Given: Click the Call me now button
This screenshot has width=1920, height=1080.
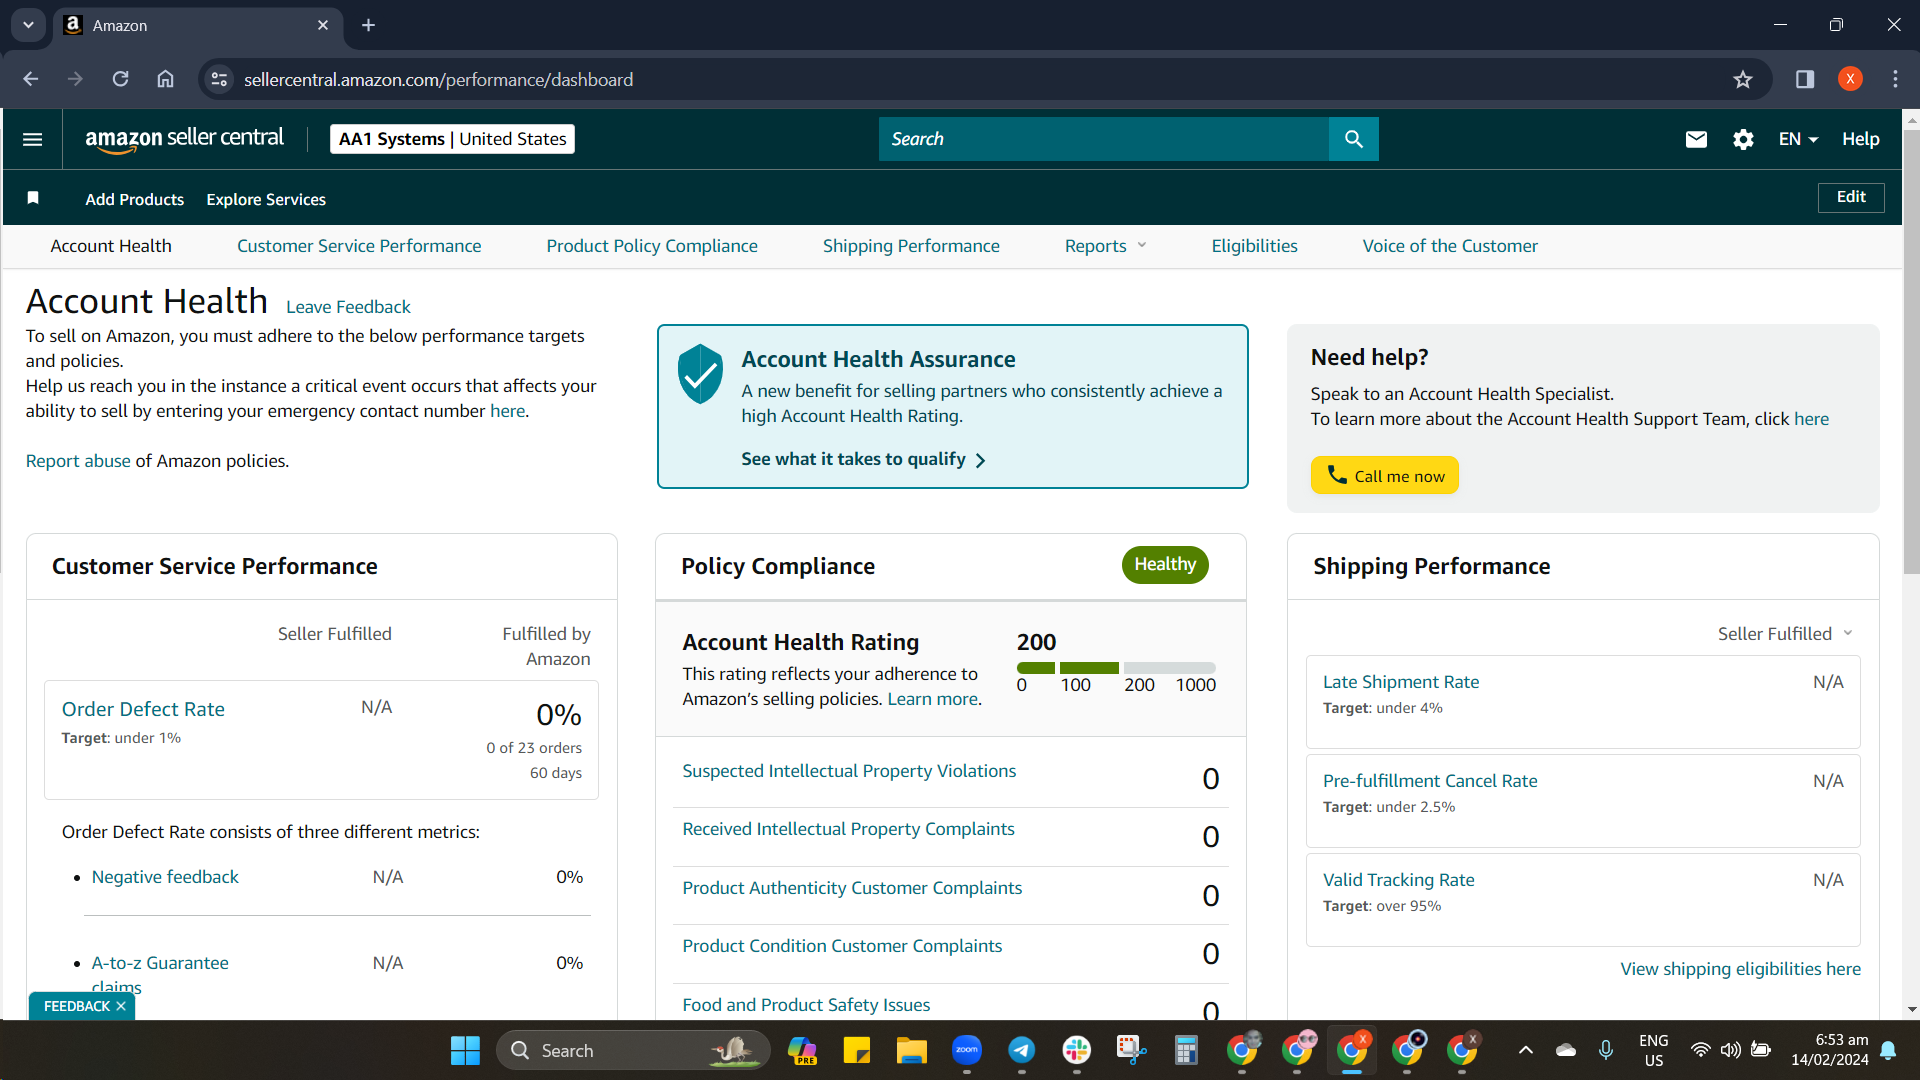Looking at the screenshot, I should pyautogui.click(x=1385, y=475).
